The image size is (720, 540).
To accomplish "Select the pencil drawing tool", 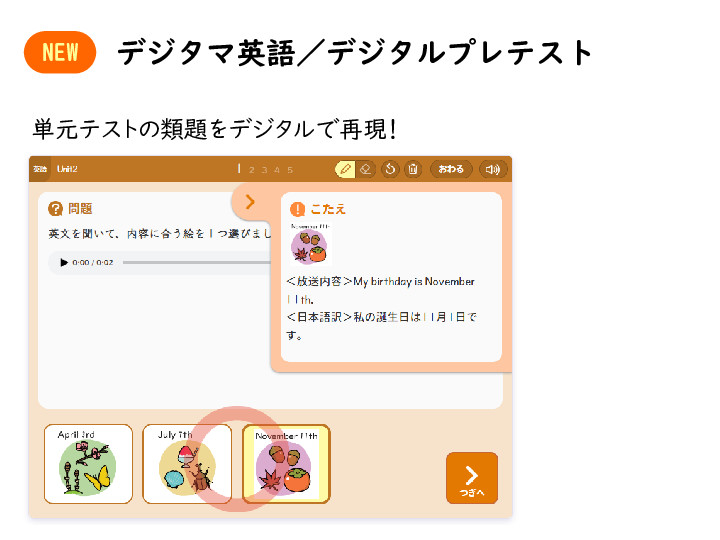I will (345, 169).
